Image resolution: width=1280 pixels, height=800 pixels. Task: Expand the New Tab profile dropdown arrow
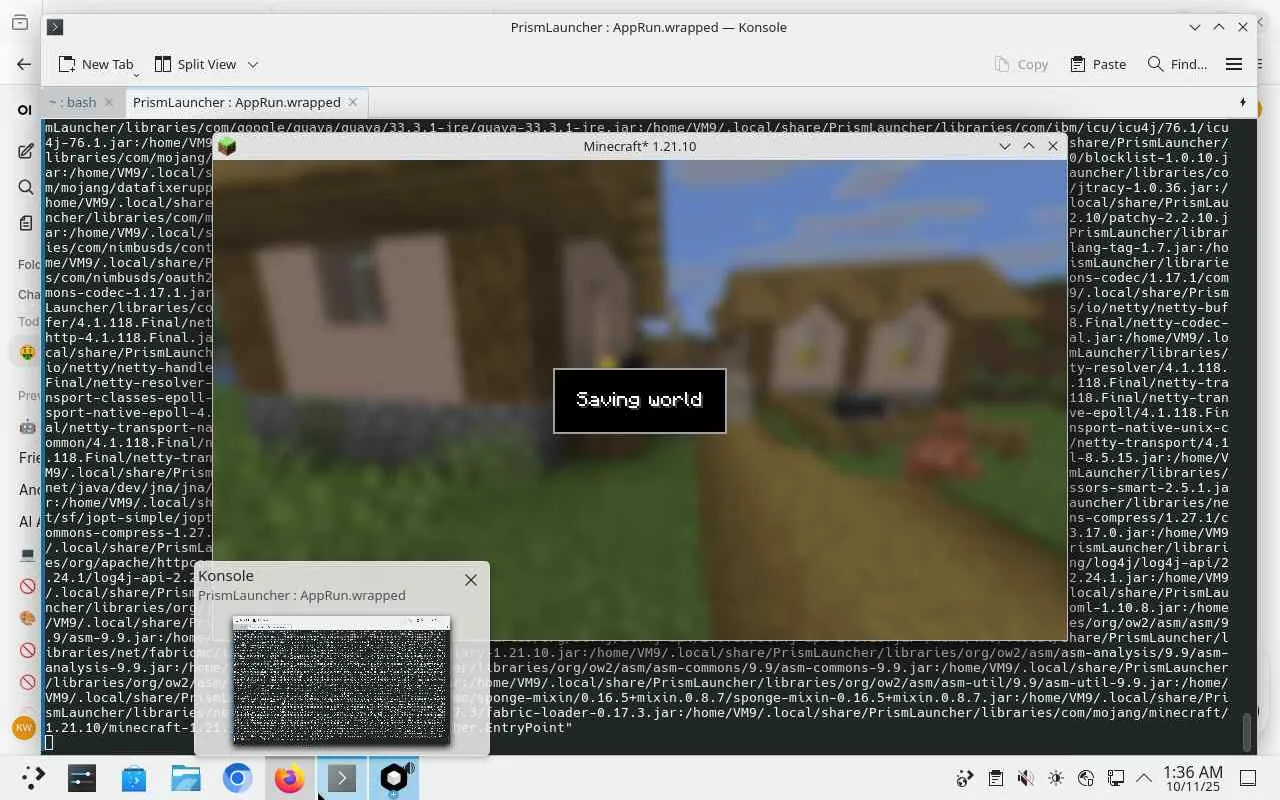coord(136,74)
